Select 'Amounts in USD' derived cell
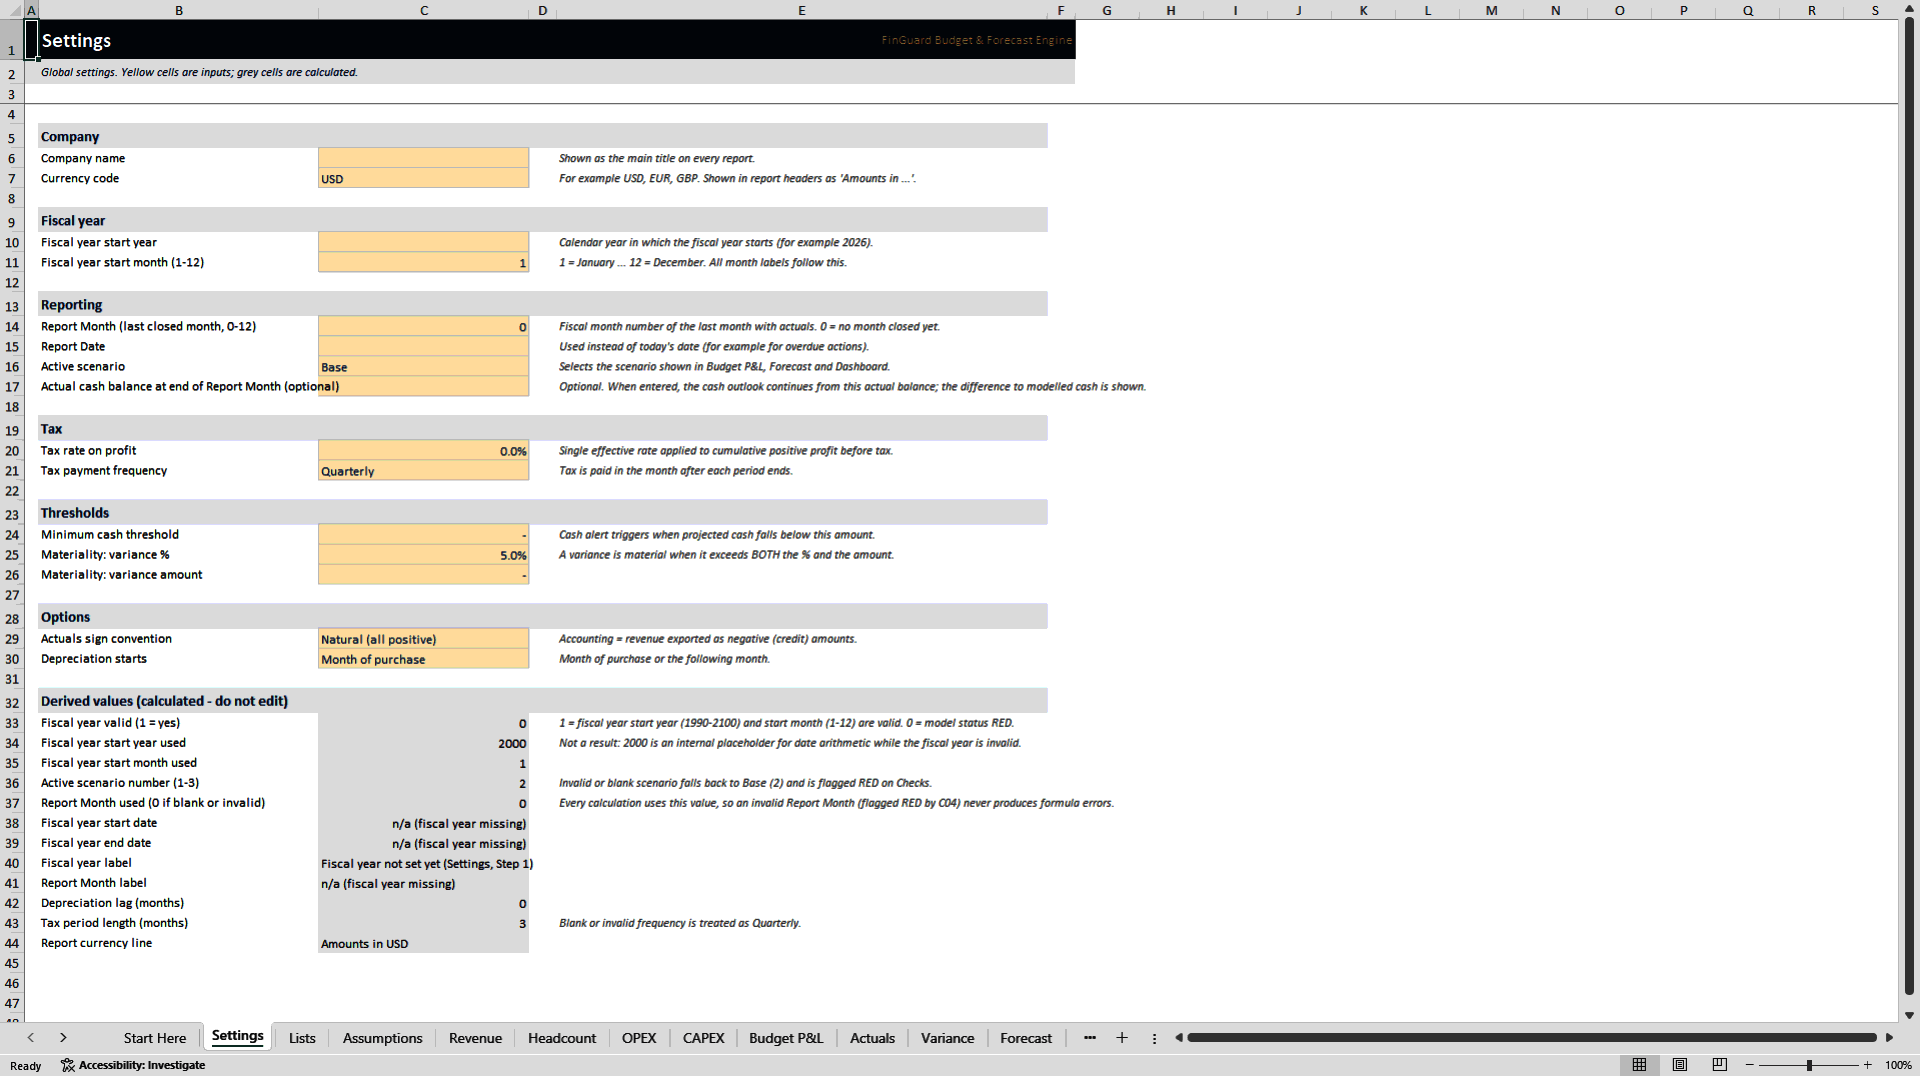Screen dimensions: 1920x1076 point(423,943)
